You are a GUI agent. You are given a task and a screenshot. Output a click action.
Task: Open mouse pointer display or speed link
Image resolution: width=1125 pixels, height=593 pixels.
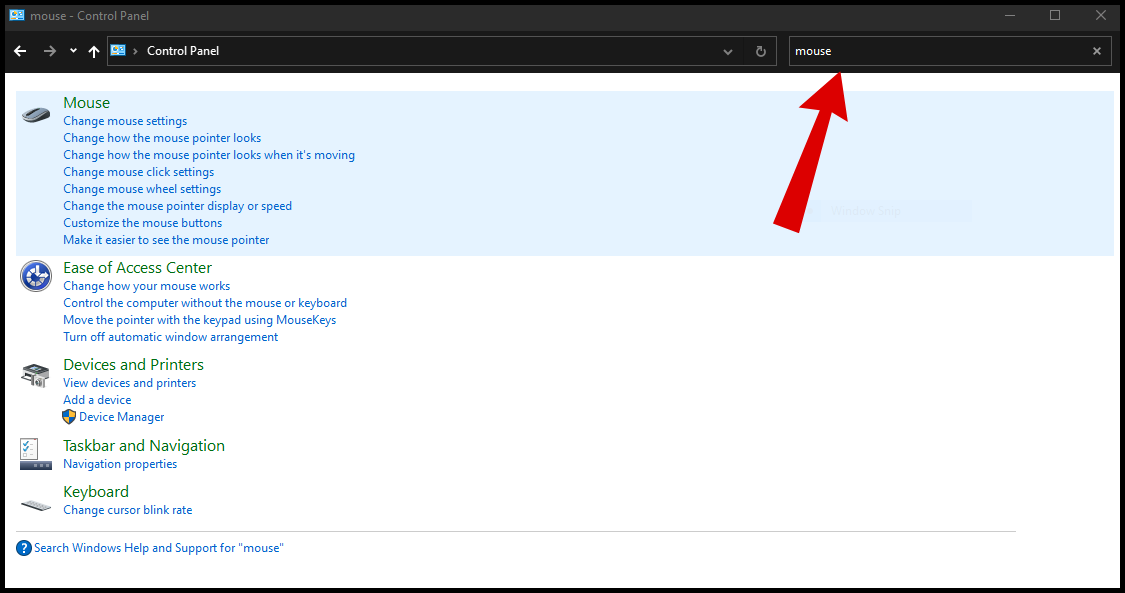pyautogui.click(x=177, y=206)
